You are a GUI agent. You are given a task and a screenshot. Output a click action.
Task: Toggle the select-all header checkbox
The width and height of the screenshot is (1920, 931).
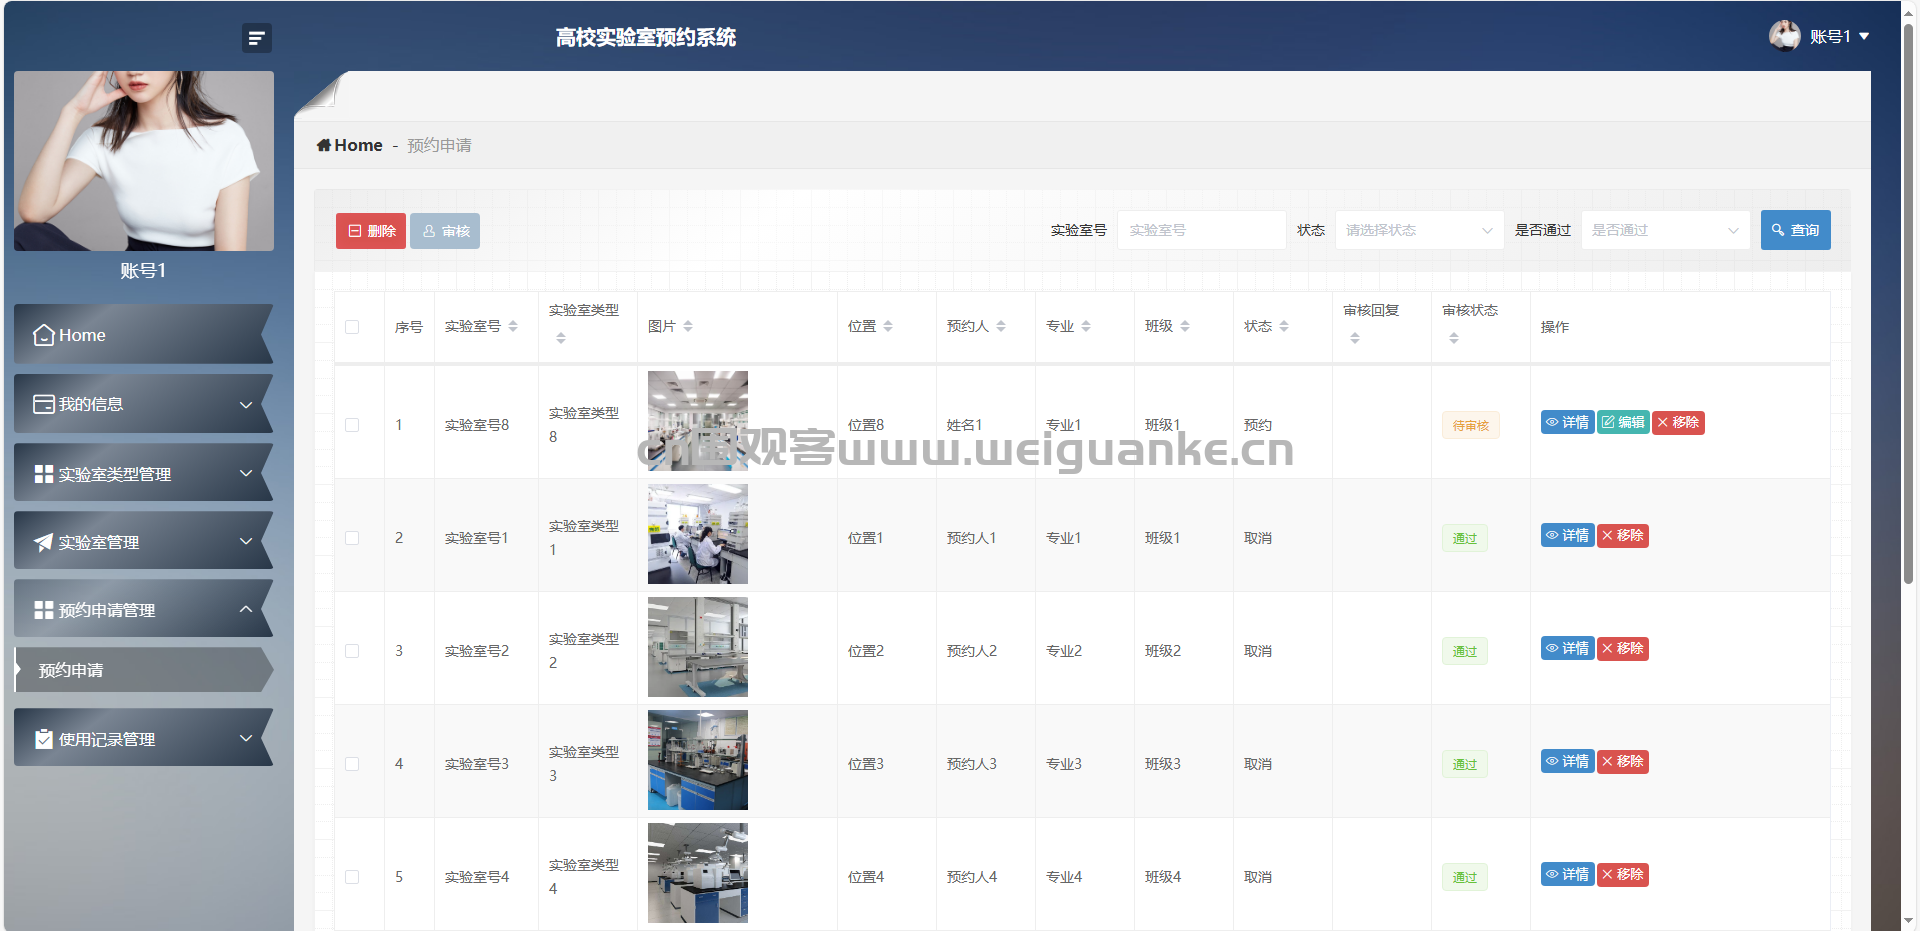pyautogui.click(x=352, y=327)
